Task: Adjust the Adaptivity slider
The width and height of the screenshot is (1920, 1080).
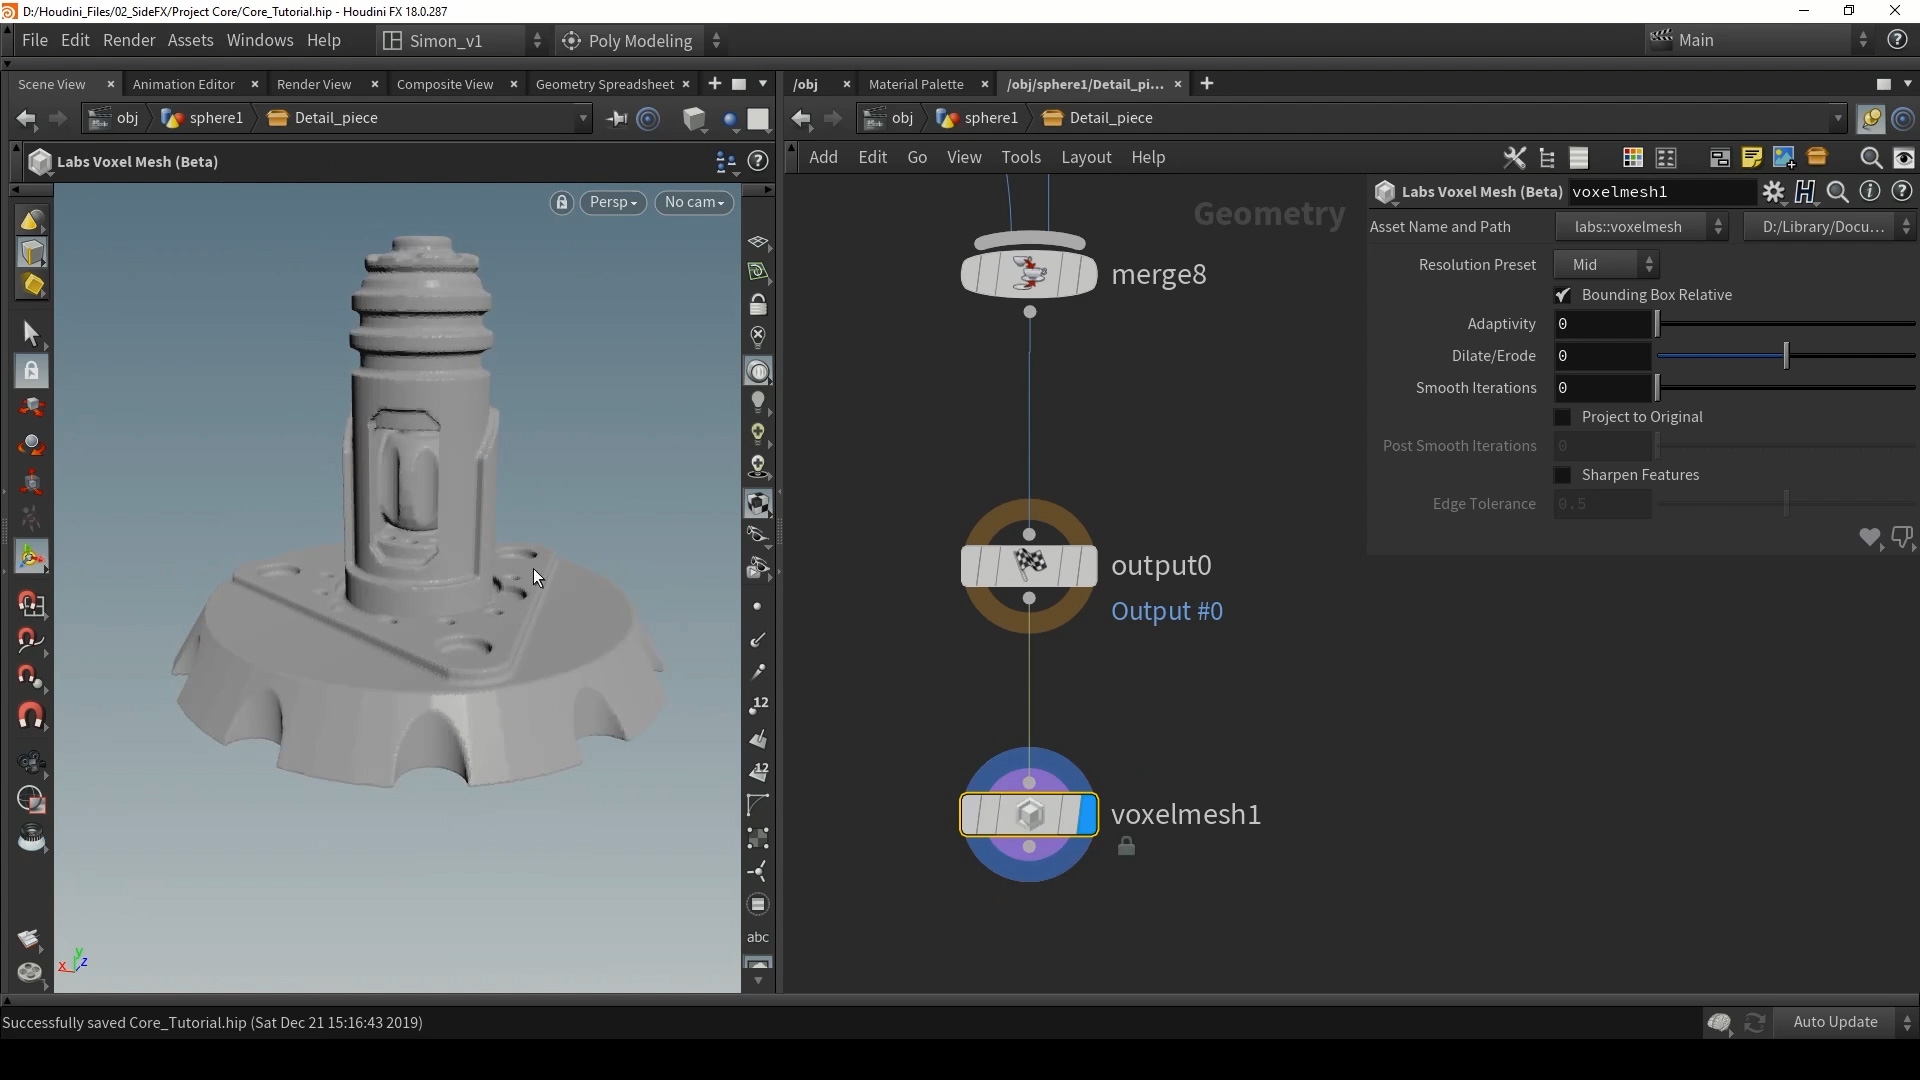Action: pyautogui.click(x=1786, y=325)
